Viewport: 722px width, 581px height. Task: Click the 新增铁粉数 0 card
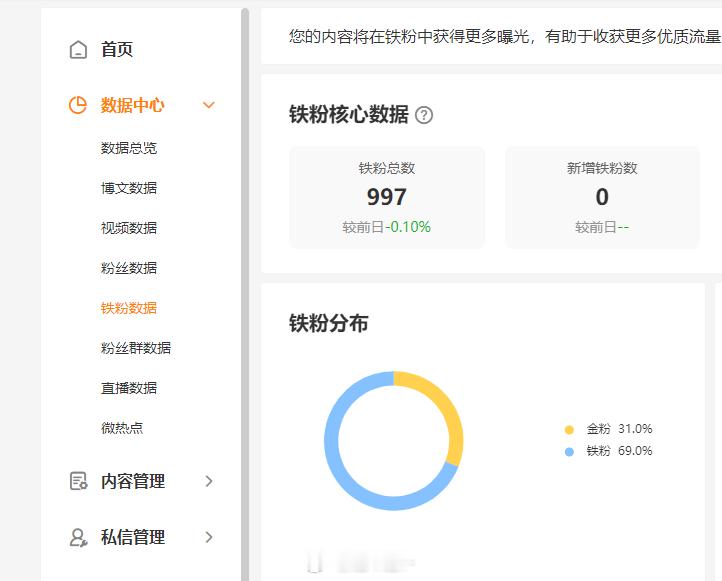click(602, 198)
